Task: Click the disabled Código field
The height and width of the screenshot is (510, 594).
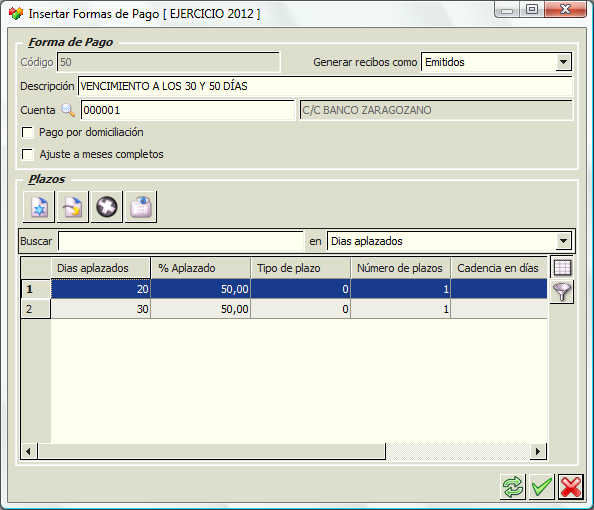Action: click(x=169, y=62)
